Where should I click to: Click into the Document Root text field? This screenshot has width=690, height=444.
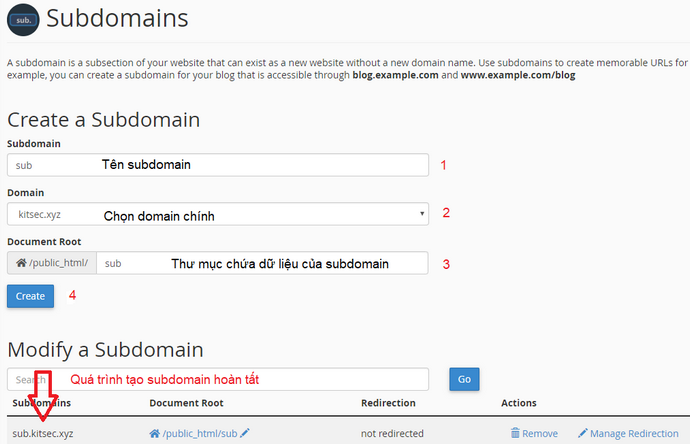262,263
